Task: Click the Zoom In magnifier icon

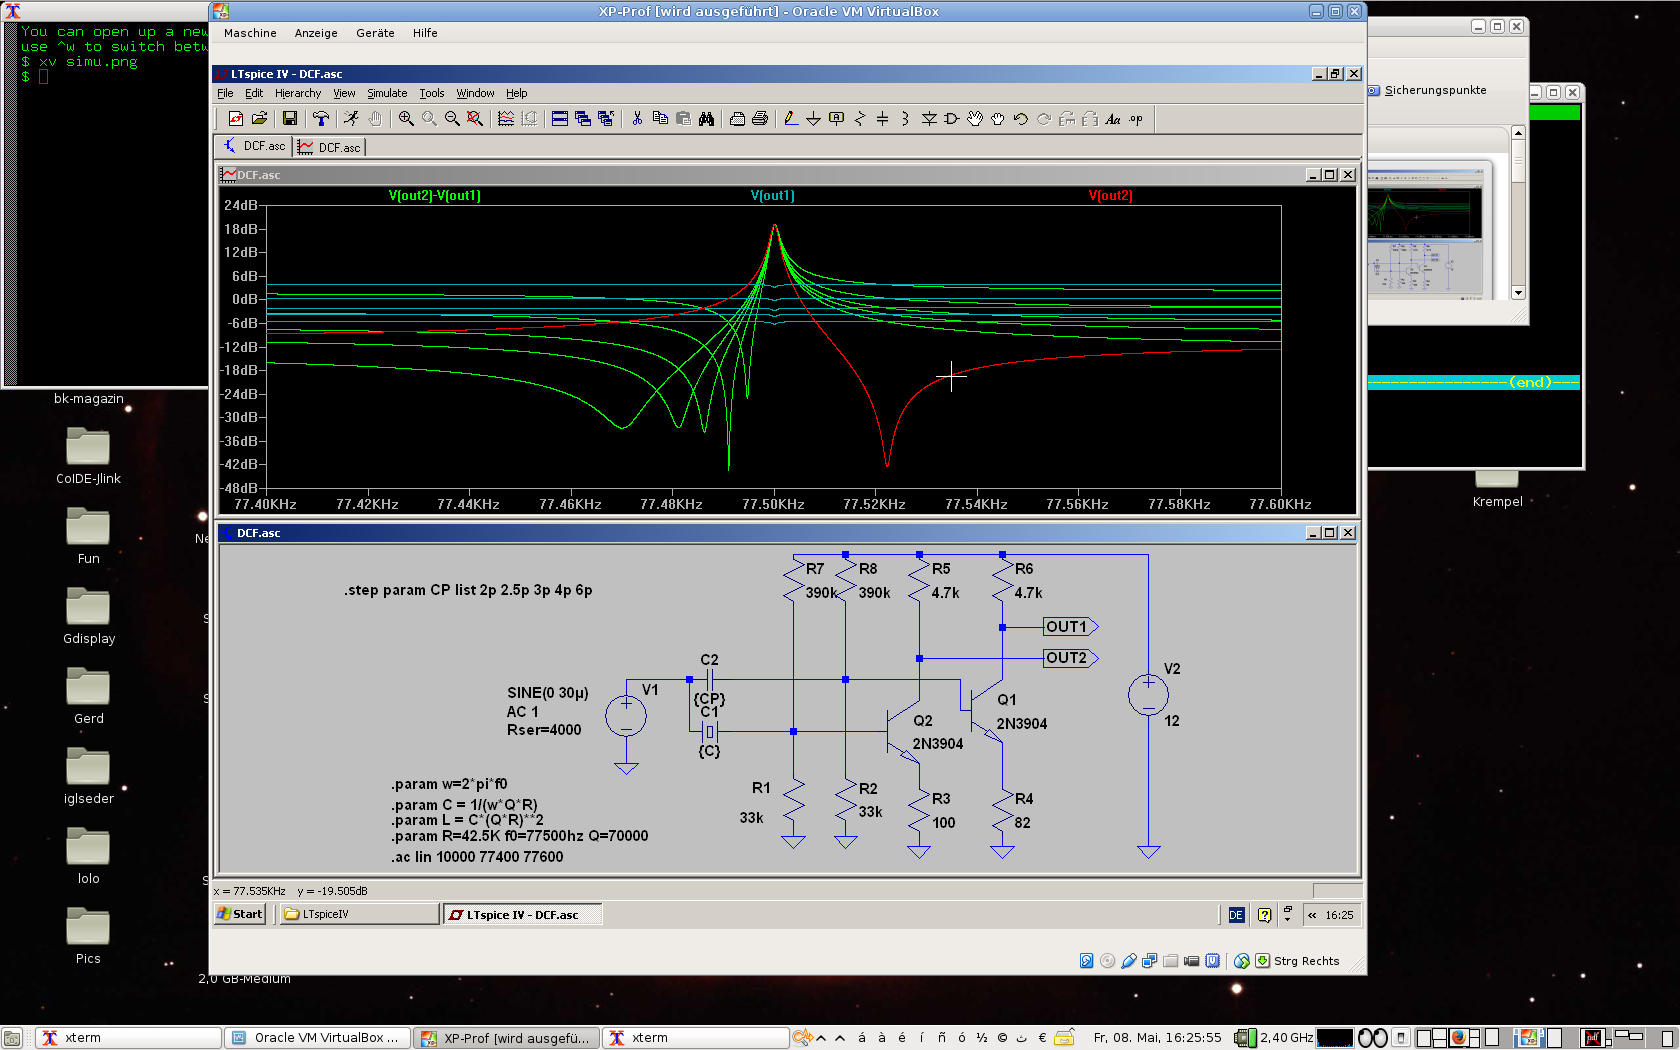Action: 406,119
